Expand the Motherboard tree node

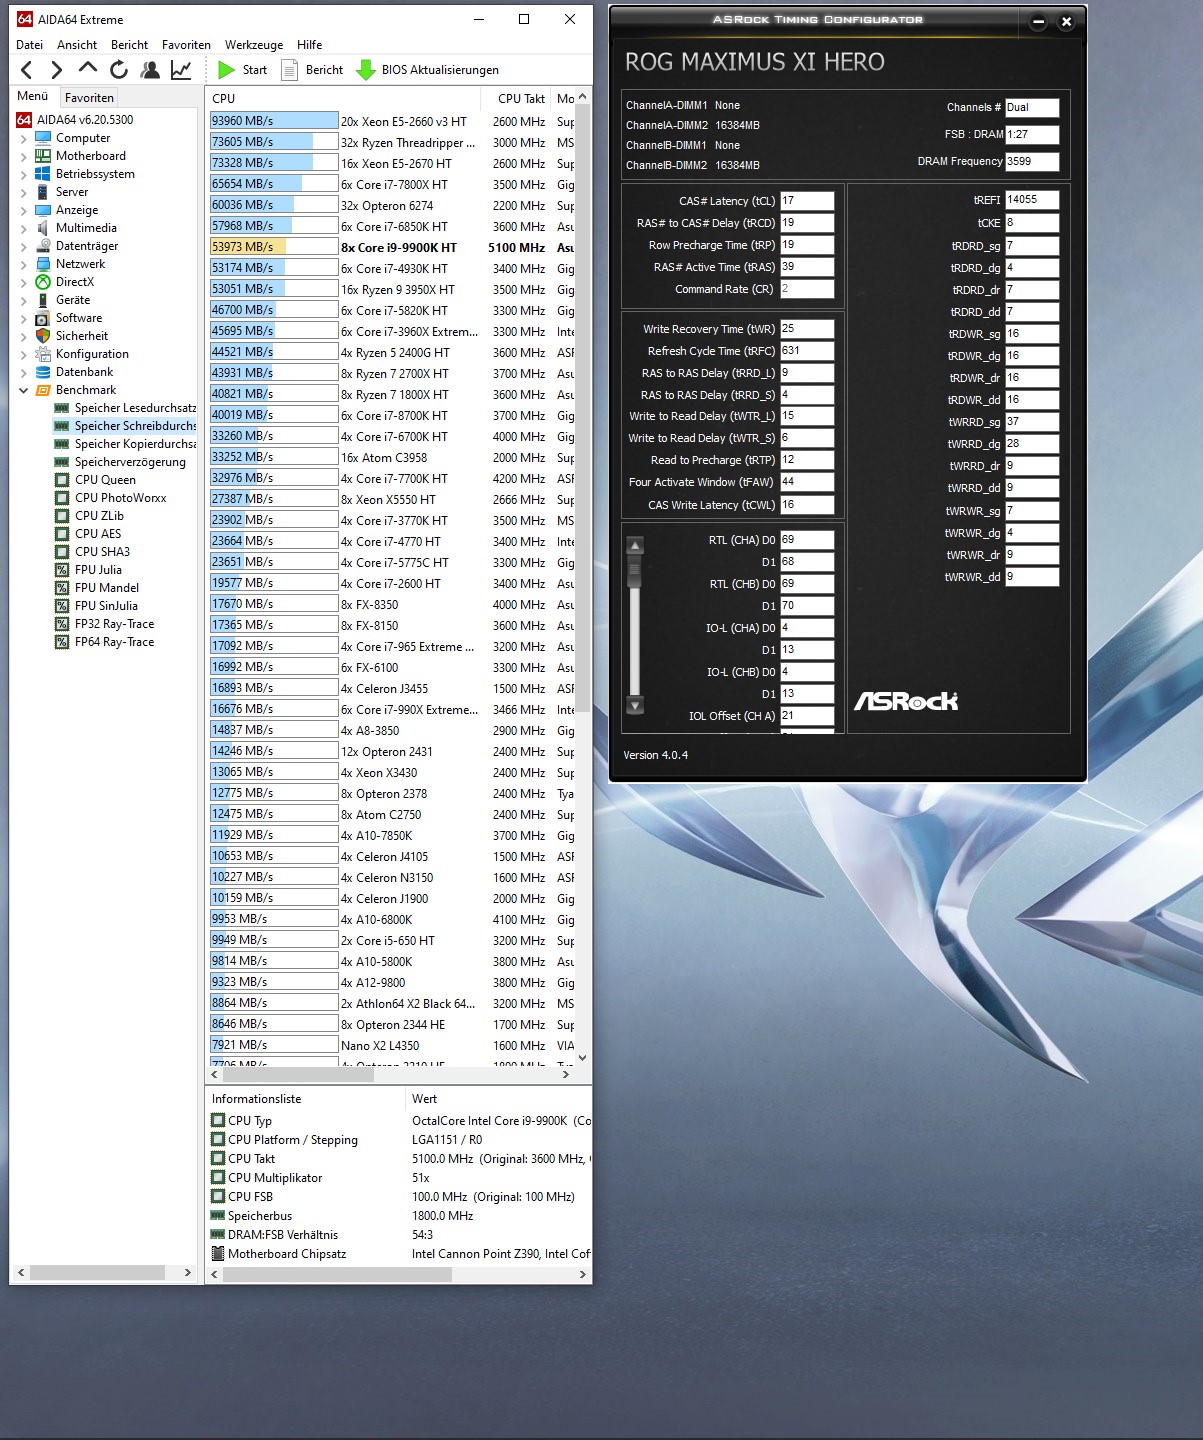click(24, 156)
